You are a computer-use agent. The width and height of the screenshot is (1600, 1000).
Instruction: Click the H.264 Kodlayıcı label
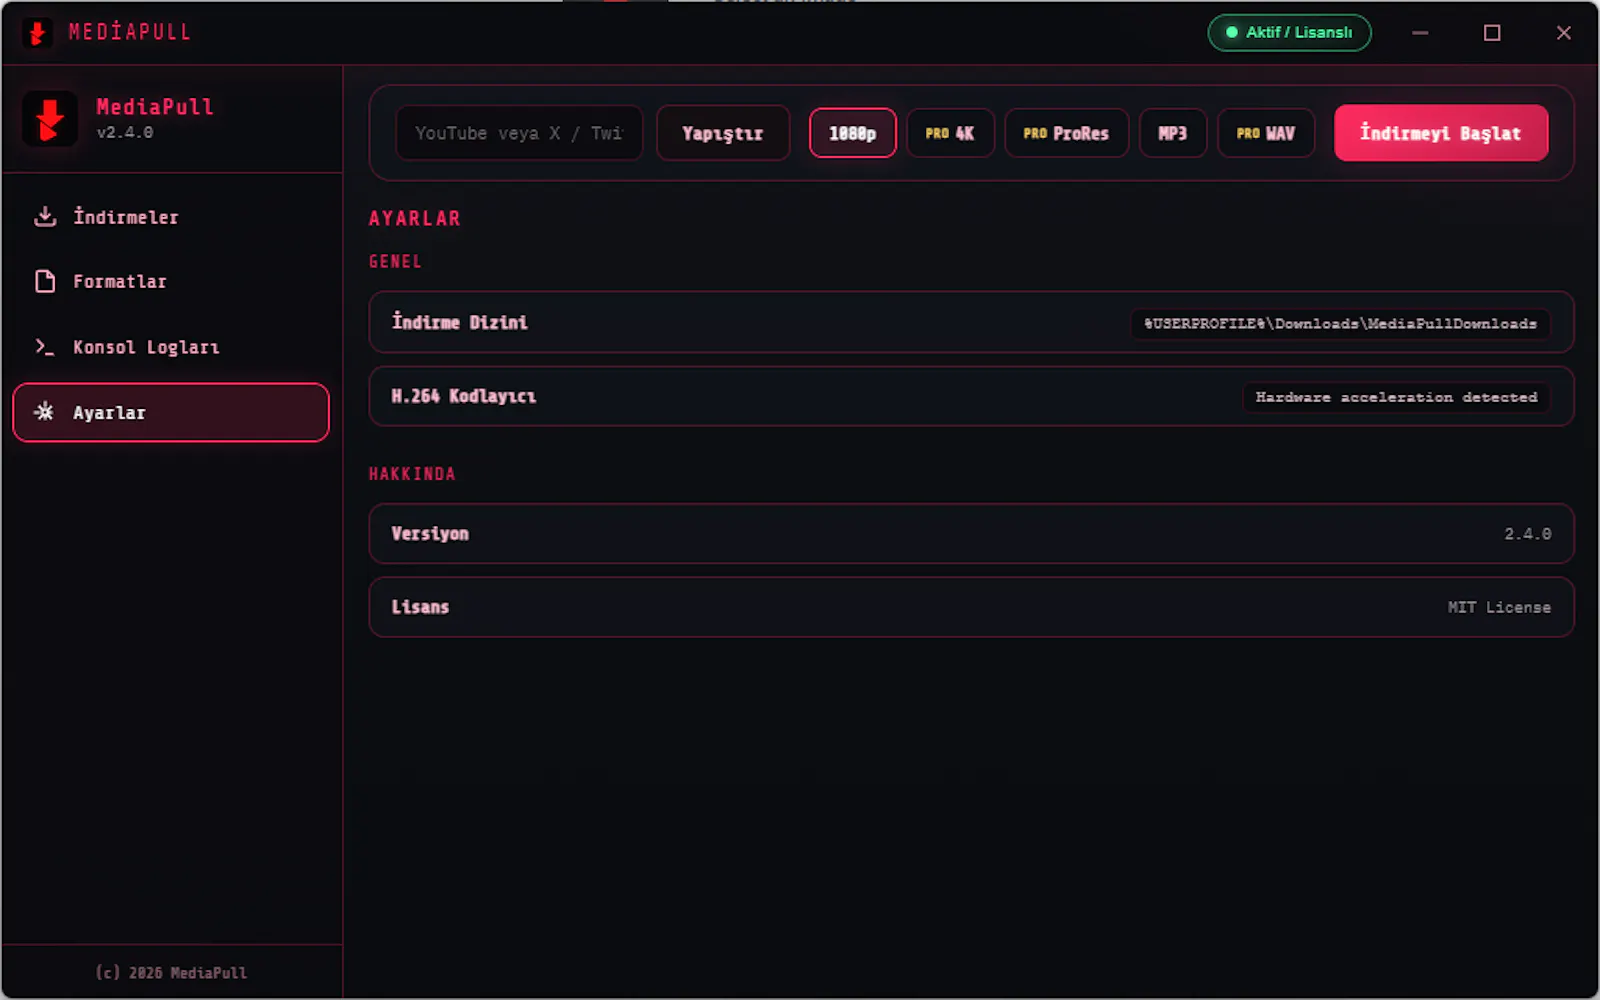[464, 396]
